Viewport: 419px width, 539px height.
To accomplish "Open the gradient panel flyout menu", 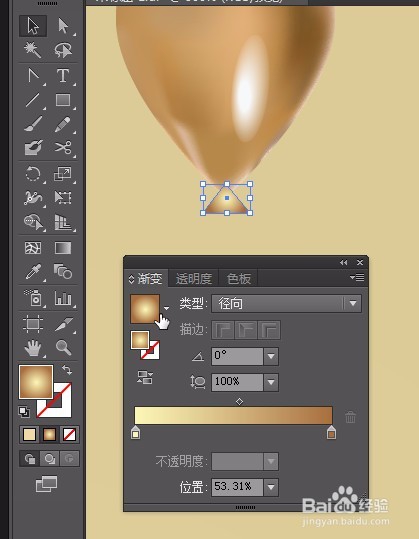I will [x=357, y=277].
